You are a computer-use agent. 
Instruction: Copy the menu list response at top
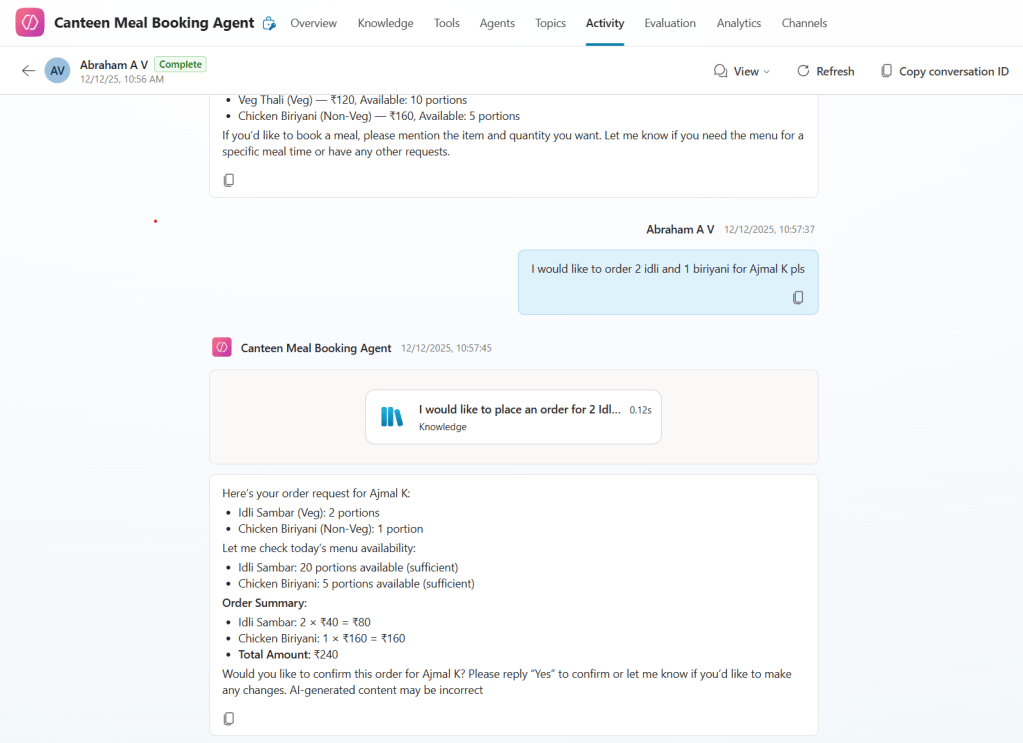point(229,180)
